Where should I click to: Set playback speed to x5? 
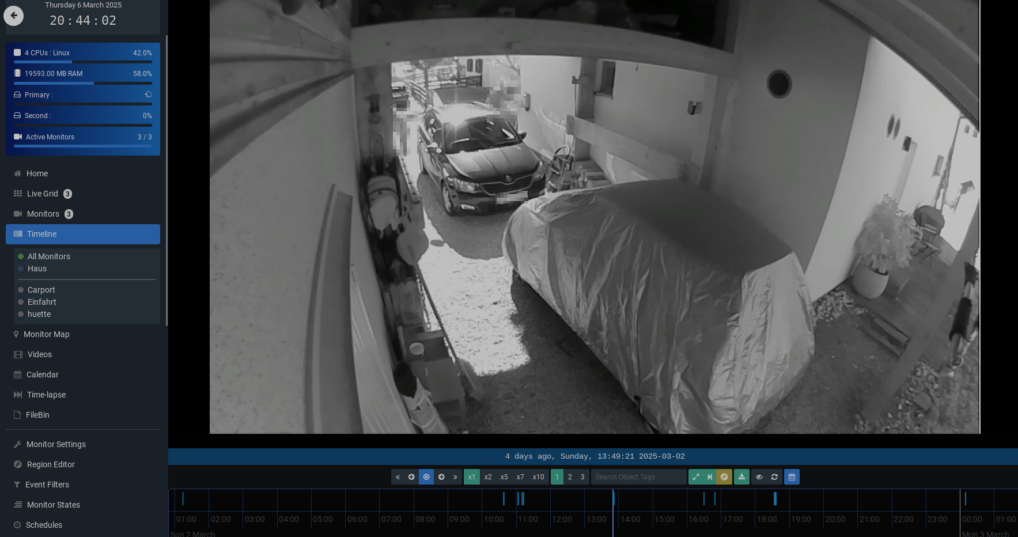pos(504,477)
